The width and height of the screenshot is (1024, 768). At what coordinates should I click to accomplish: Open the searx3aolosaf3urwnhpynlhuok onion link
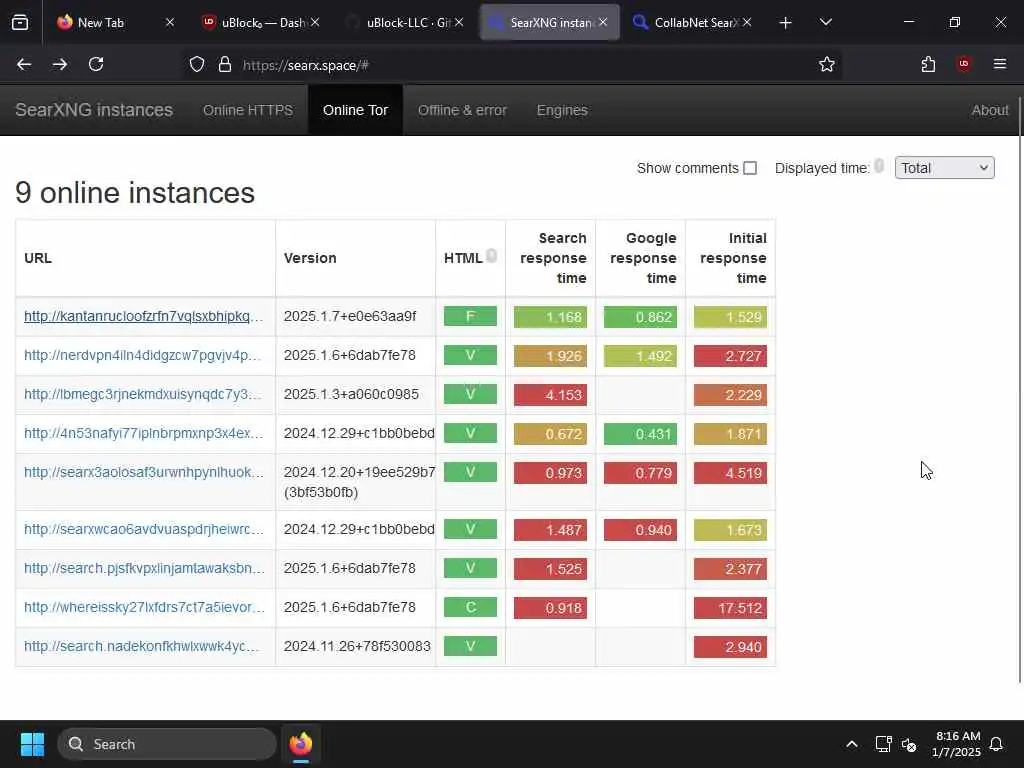[x=144, y=472]
